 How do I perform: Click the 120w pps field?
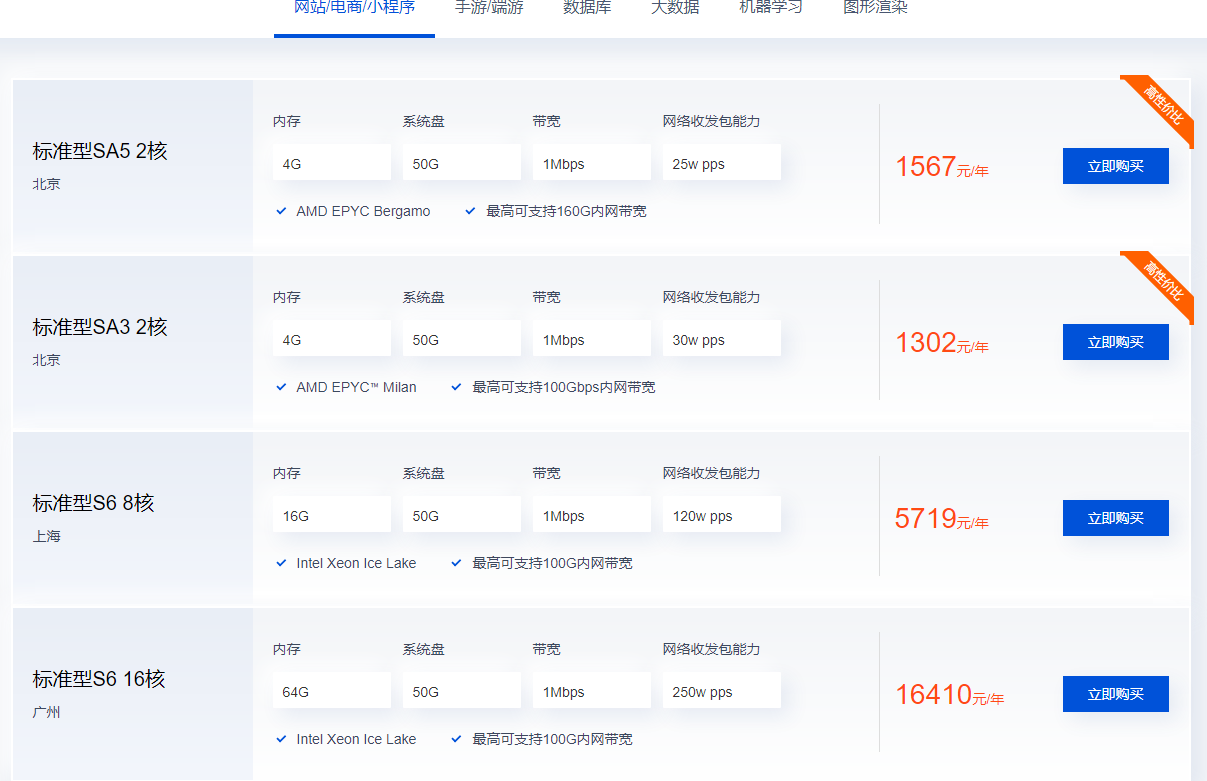[721, 516]
